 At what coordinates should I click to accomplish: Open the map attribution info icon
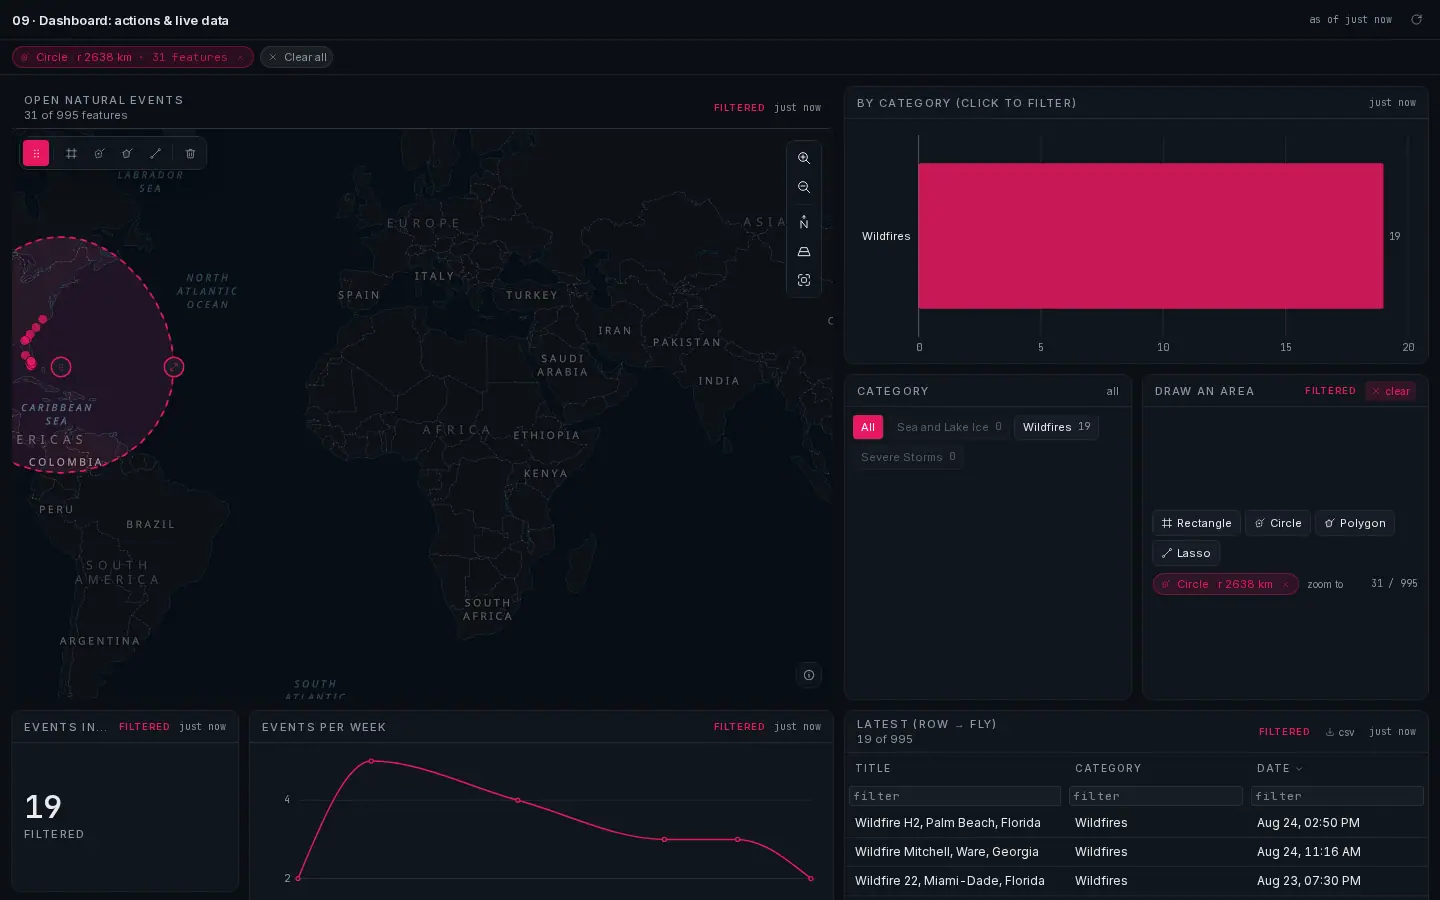(809, 675)
